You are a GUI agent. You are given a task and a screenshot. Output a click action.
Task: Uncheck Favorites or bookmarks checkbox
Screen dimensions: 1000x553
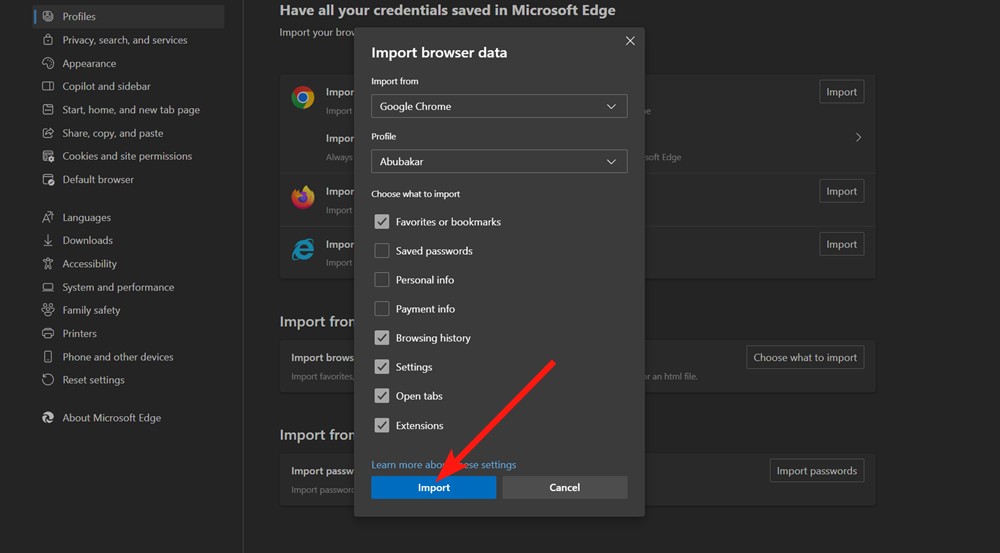382,222
